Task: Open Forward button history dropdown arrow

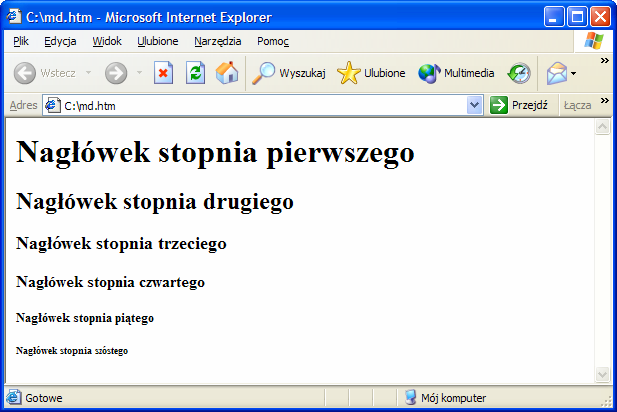Action: coord(139,73)
